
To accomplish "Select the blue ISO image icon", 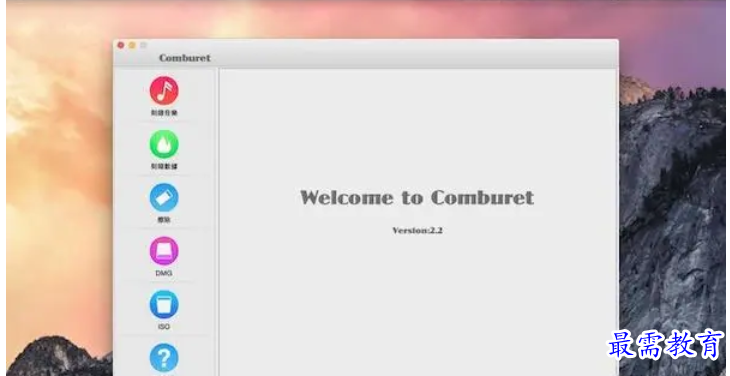I will [164, 305].
